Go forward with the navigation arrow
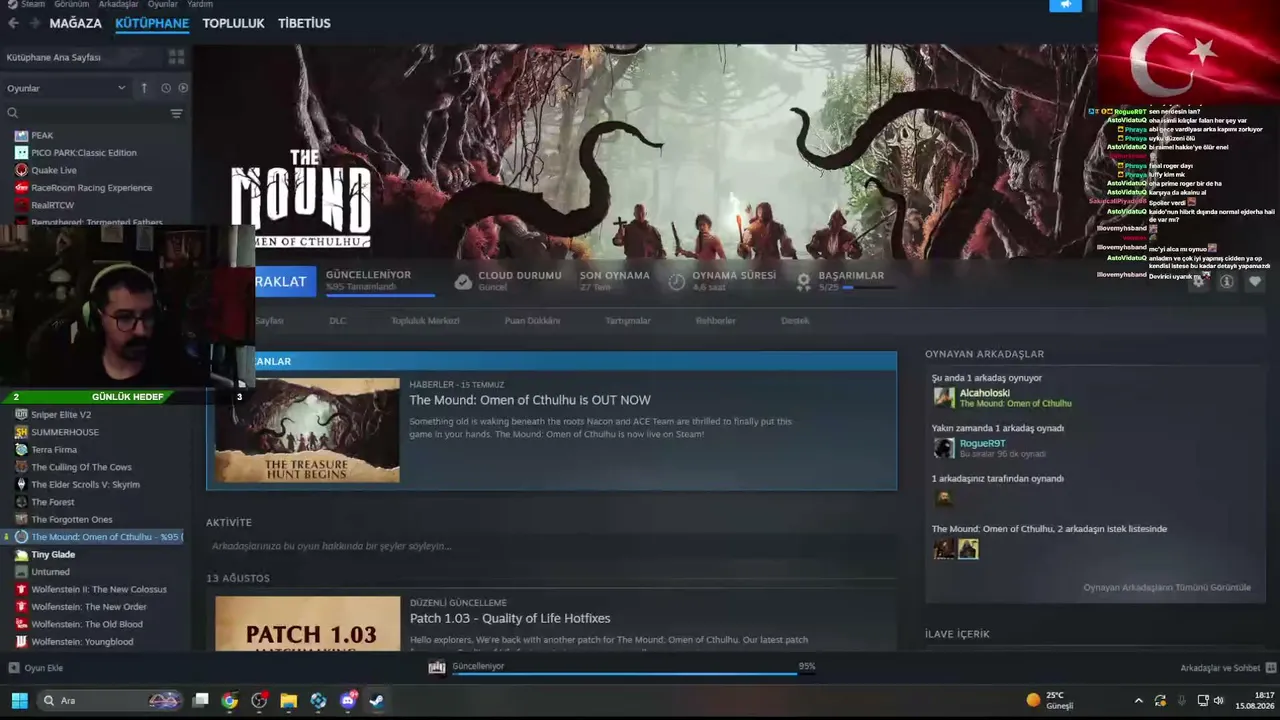The height and width of the screenshot is (720, 1280). [x=35, y=23]
